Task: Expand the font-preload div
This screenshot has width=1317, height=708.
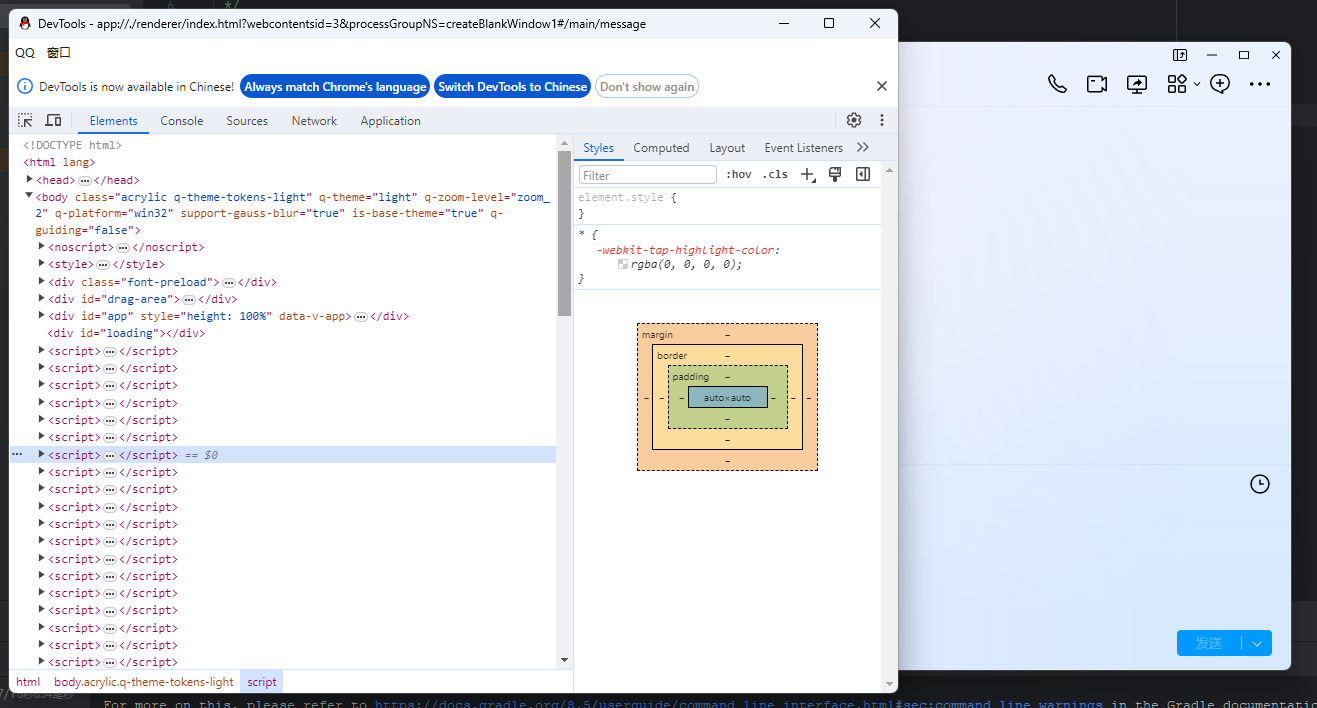Action: (42, 281)
